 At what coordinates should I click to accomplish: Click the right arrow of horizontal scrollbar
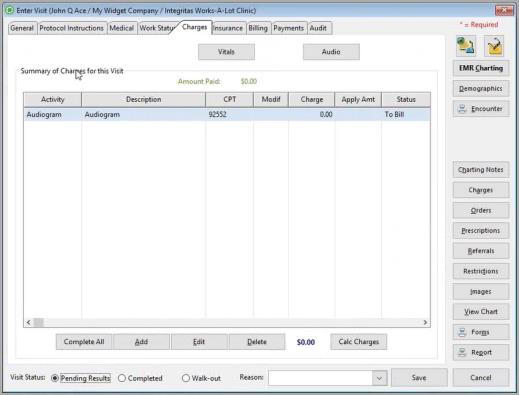click(425, 322)
